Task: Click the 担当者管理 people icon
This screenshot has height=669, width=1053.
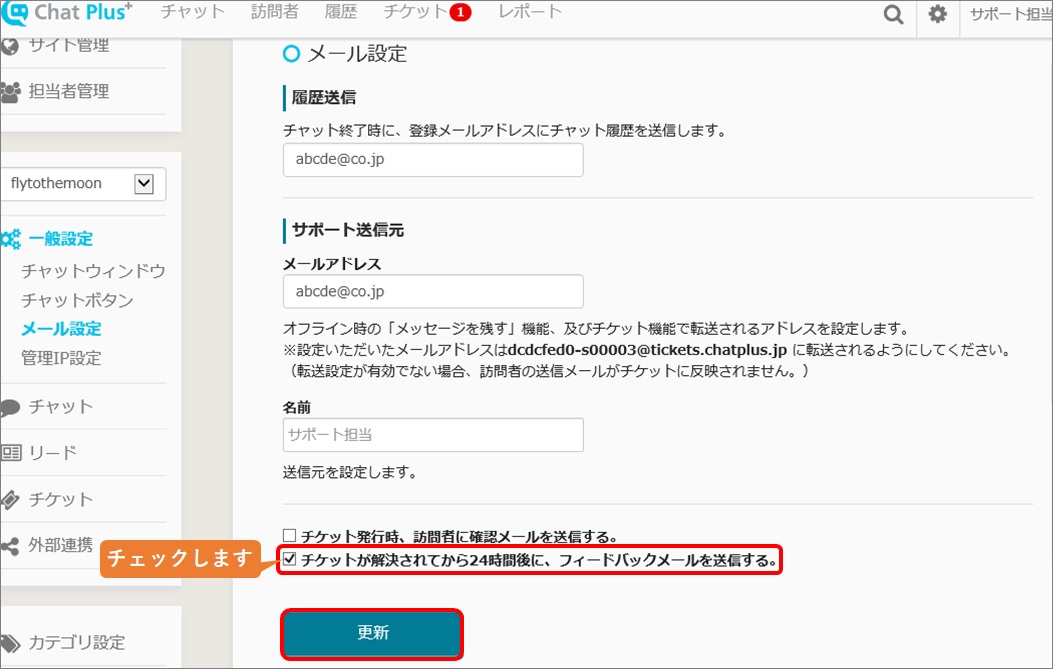Action: (x=11, y=92)
